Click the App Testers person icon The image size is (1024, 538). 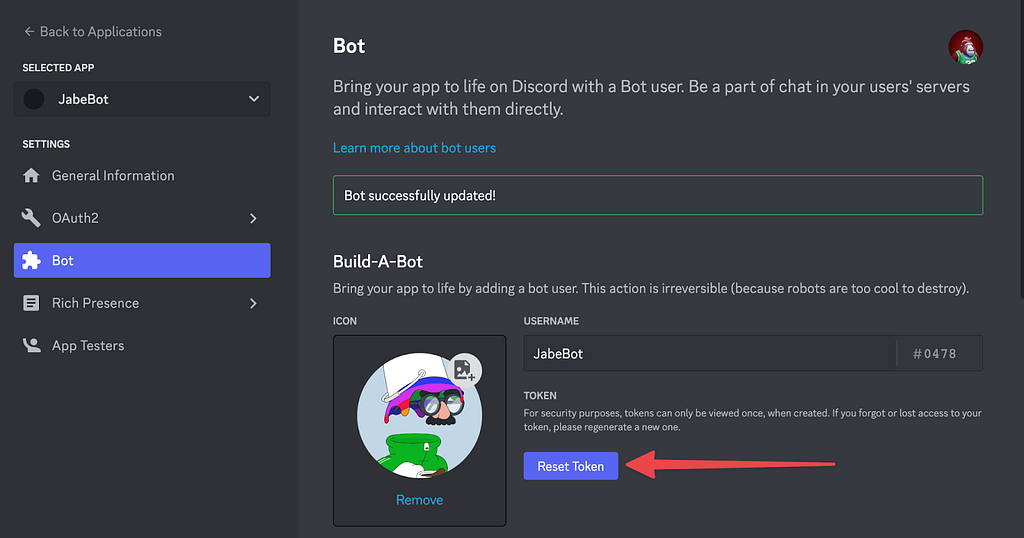coord(31,345)
